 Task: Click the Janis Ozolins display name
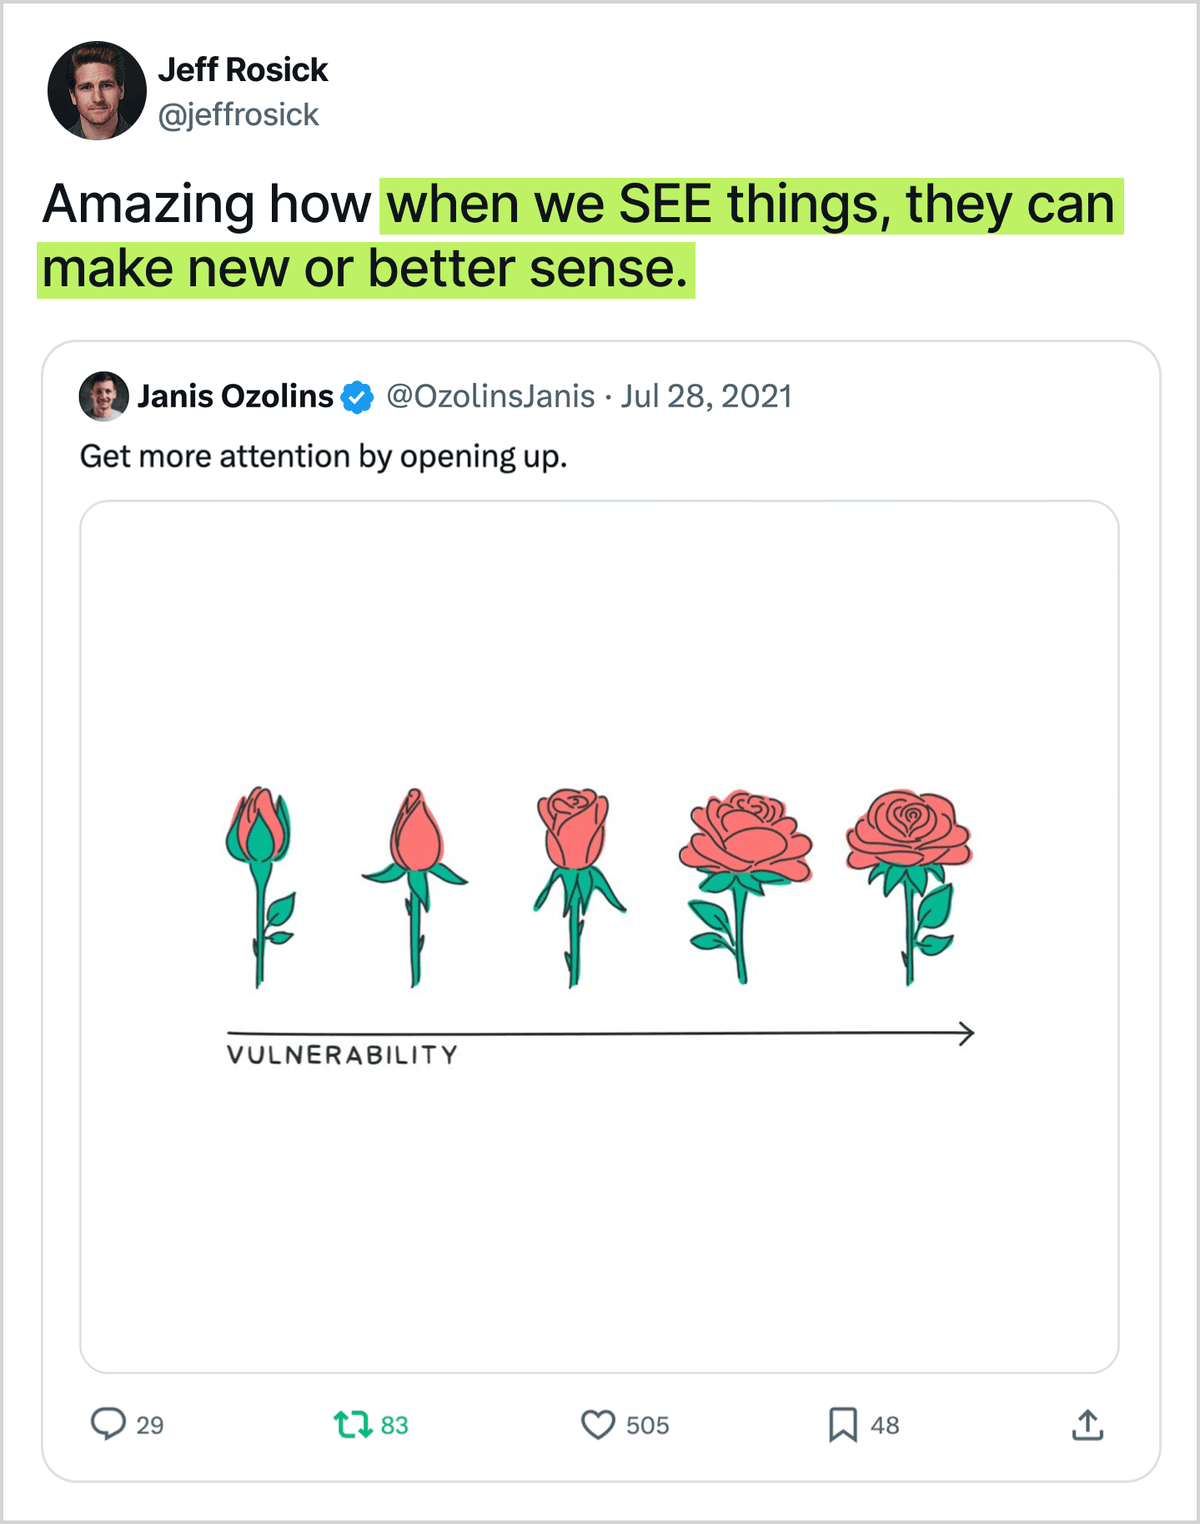[235, 396]
